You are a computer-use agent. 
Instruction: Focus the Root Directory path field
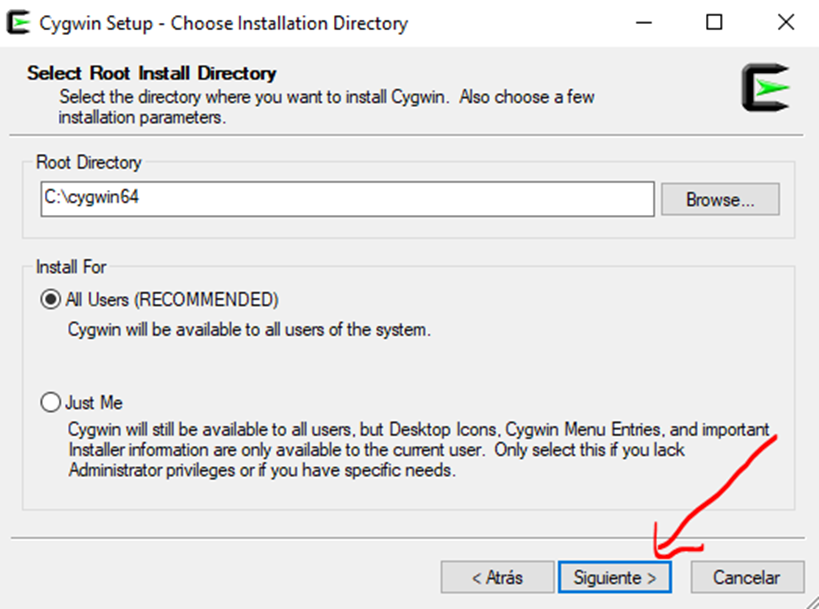tap(346, 199)
